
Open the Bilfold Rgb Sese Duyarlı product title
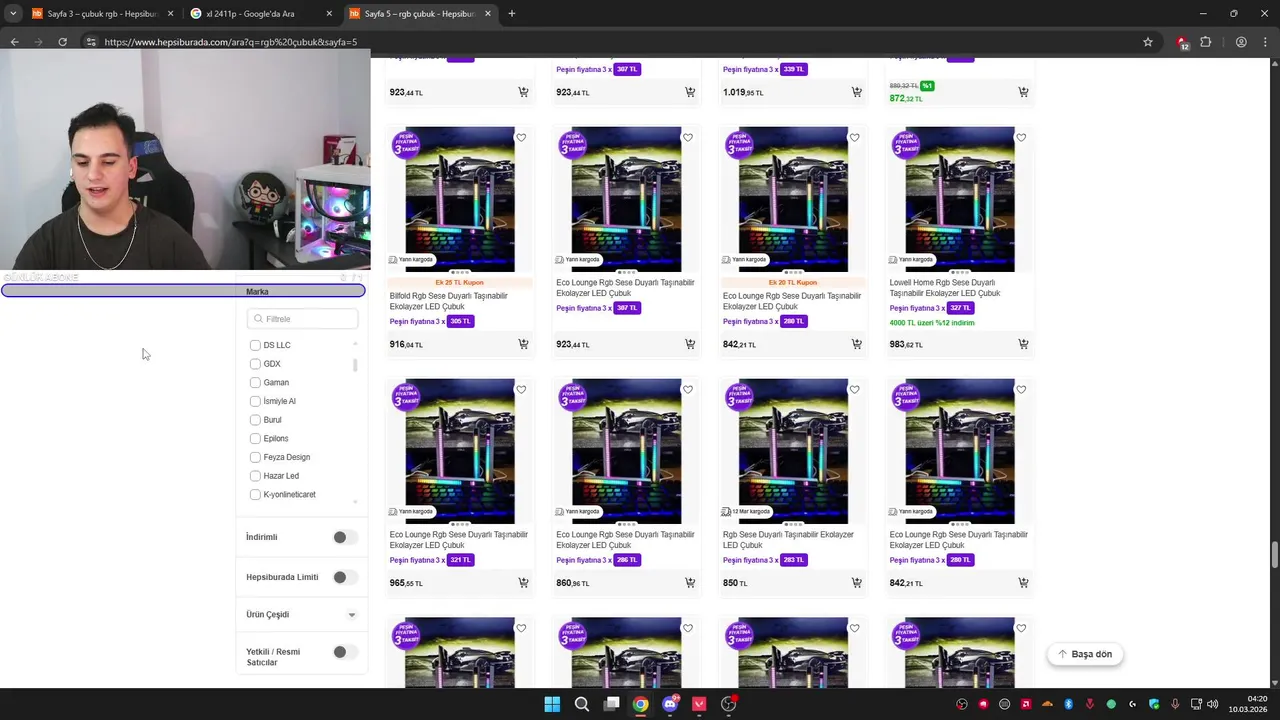tap(448, 301)
